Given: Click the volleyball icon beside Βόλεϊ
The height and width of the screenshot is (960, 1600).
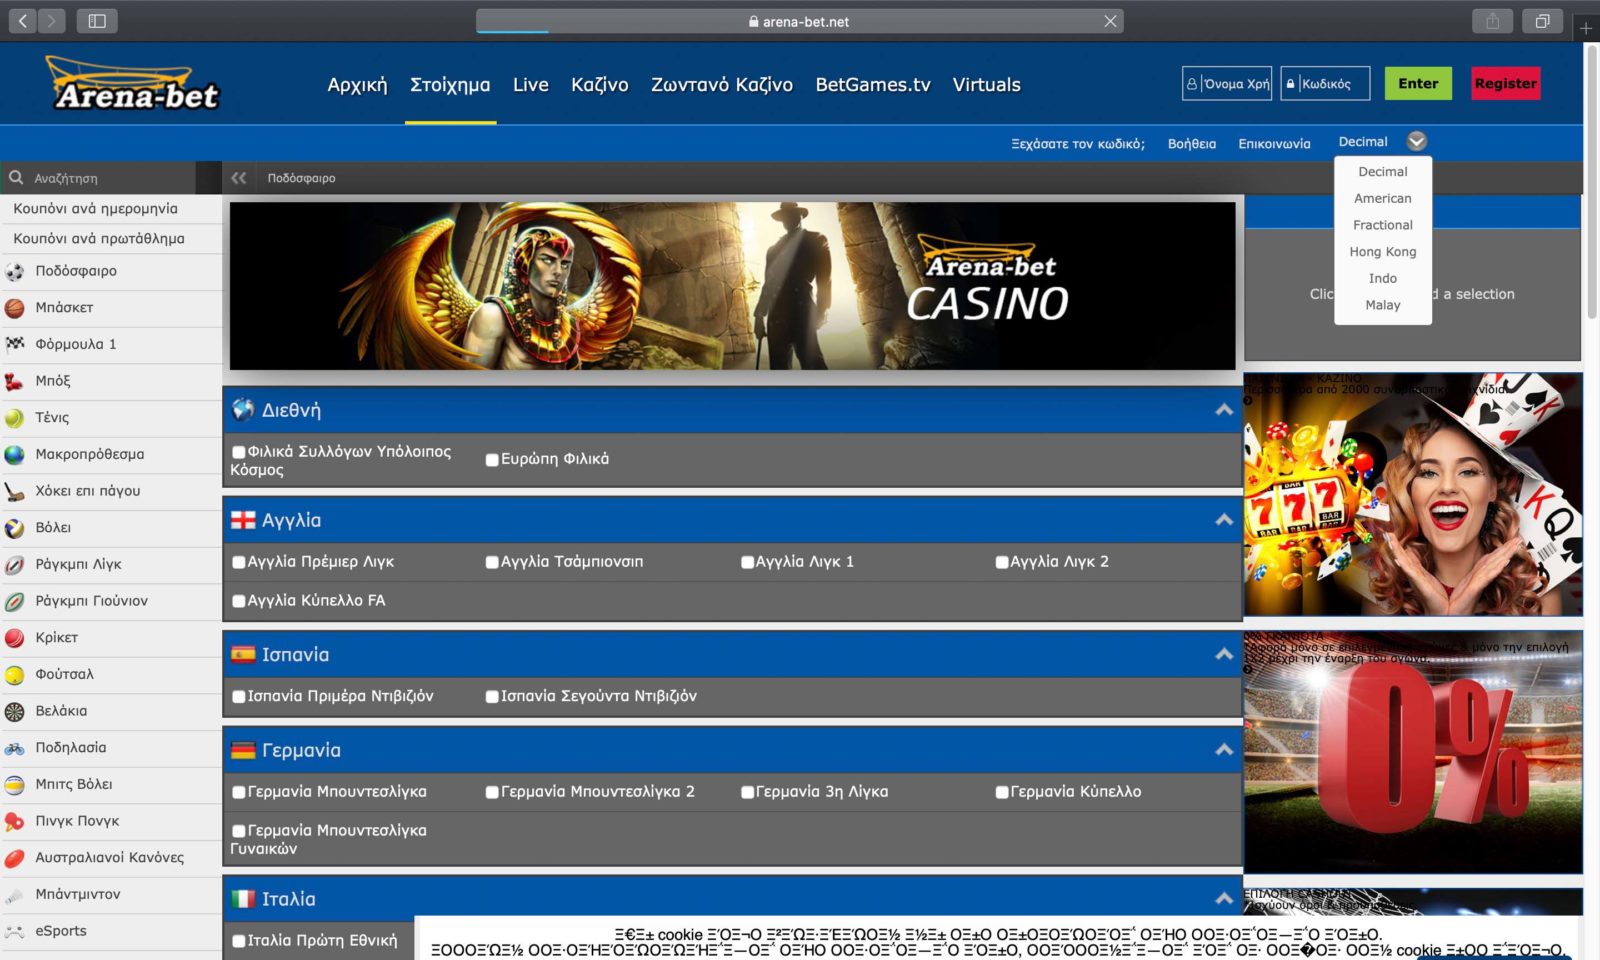Looking at the screenshot, I should point(15,528).
